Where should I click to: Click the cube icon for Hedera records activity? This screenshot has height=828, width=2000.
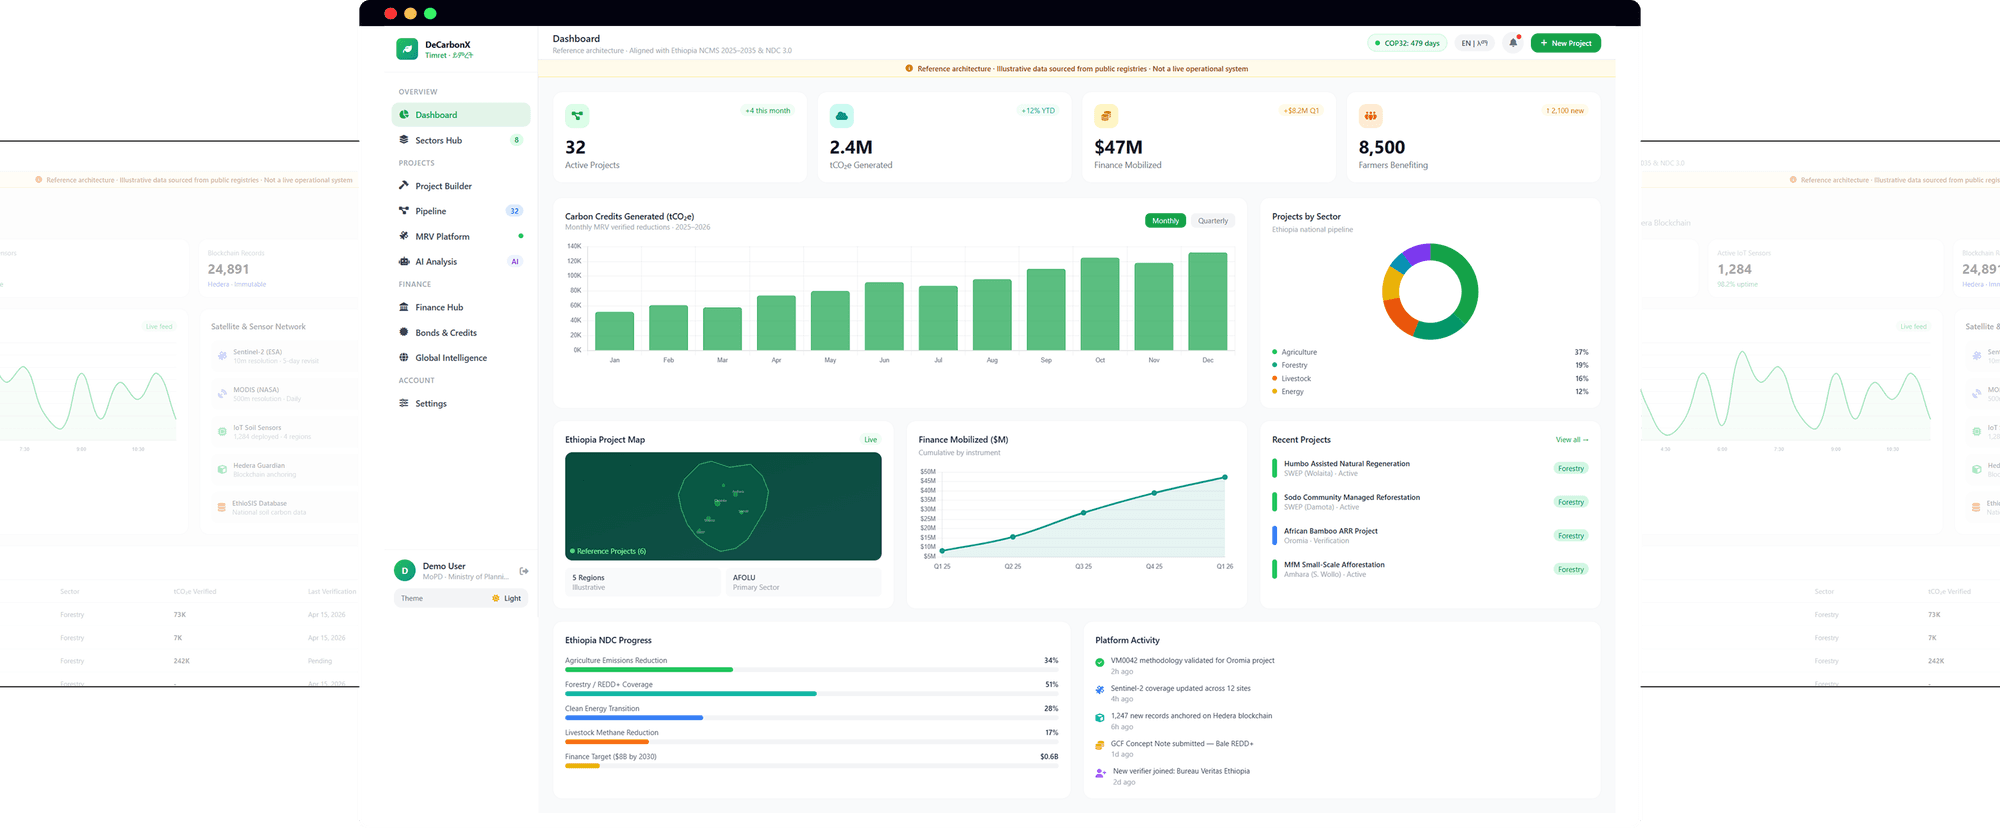(x=1100, y=717)
